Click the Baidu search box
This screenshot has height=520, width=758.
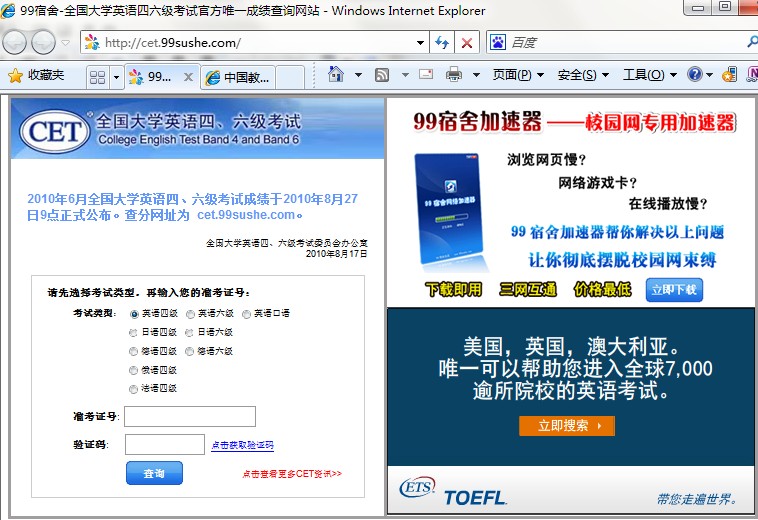click(626, 43)
